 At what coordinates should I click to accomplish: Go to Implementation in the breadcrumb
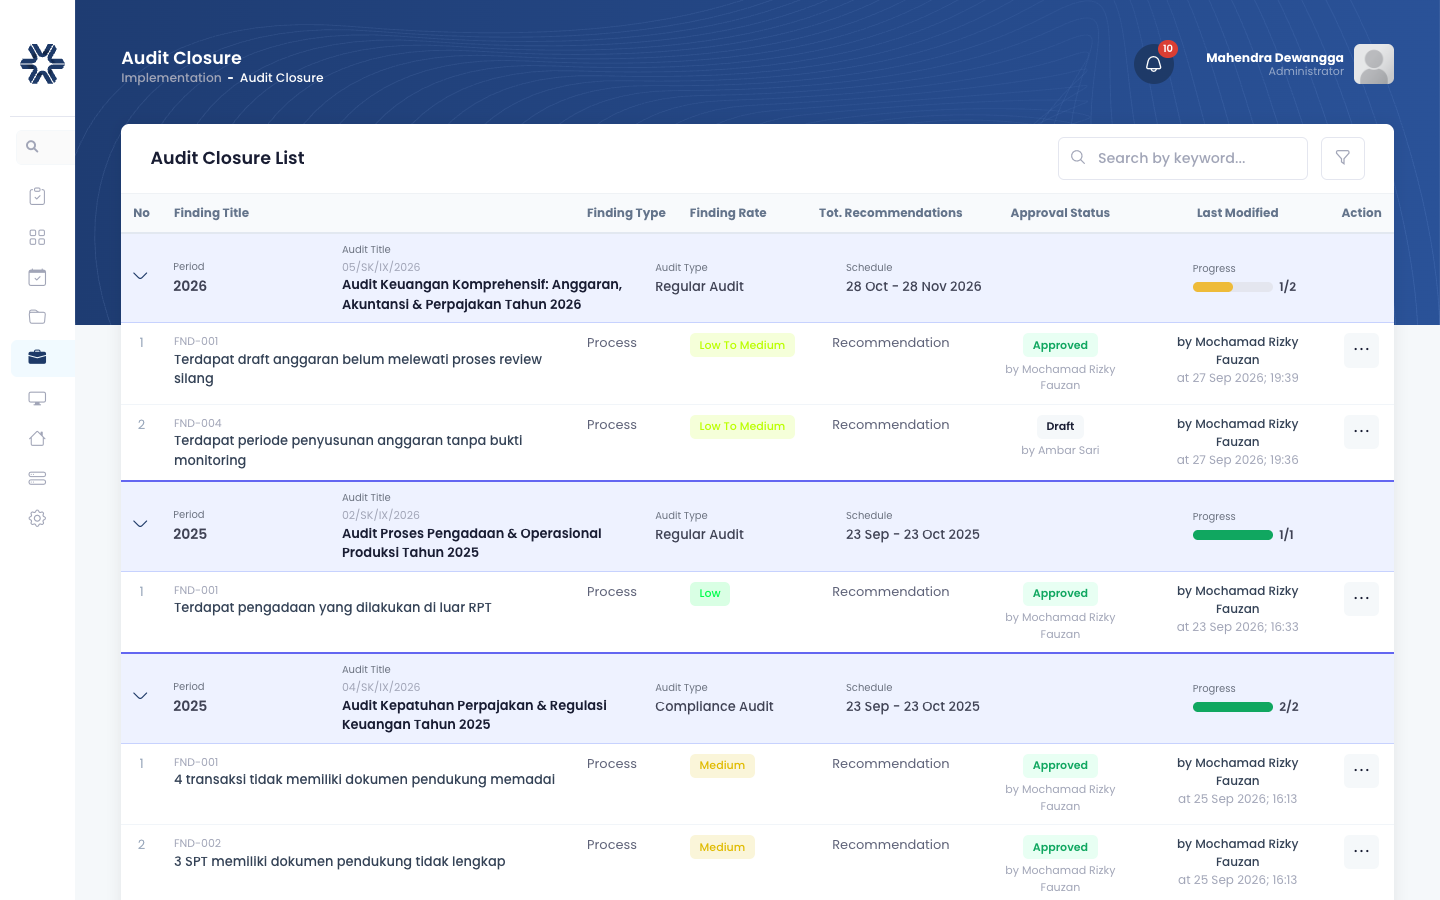pos(171,78)
